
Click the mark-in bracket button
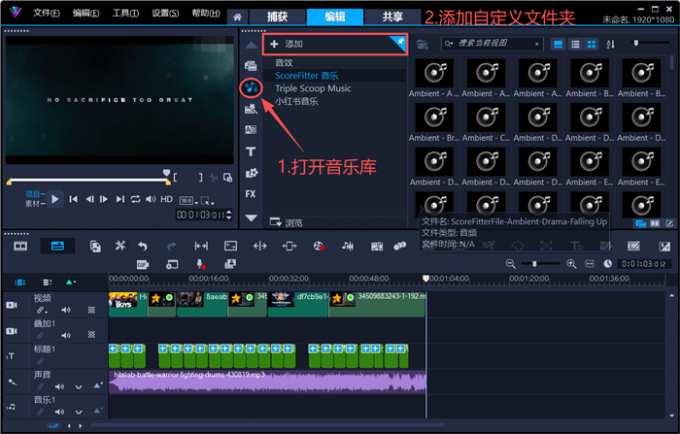(175, 177)
